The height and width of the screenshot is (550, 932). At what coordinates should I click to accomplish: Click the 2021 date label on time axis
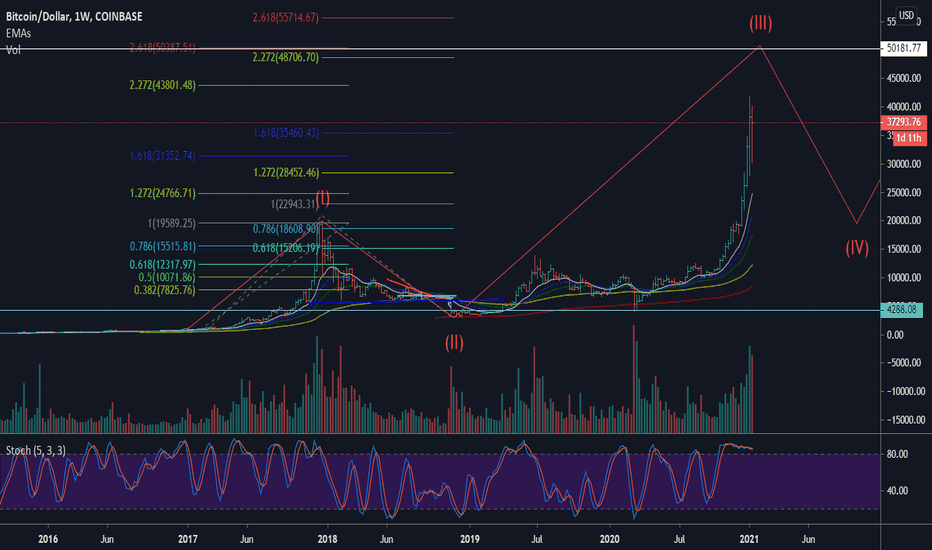(x=750, y=539)
